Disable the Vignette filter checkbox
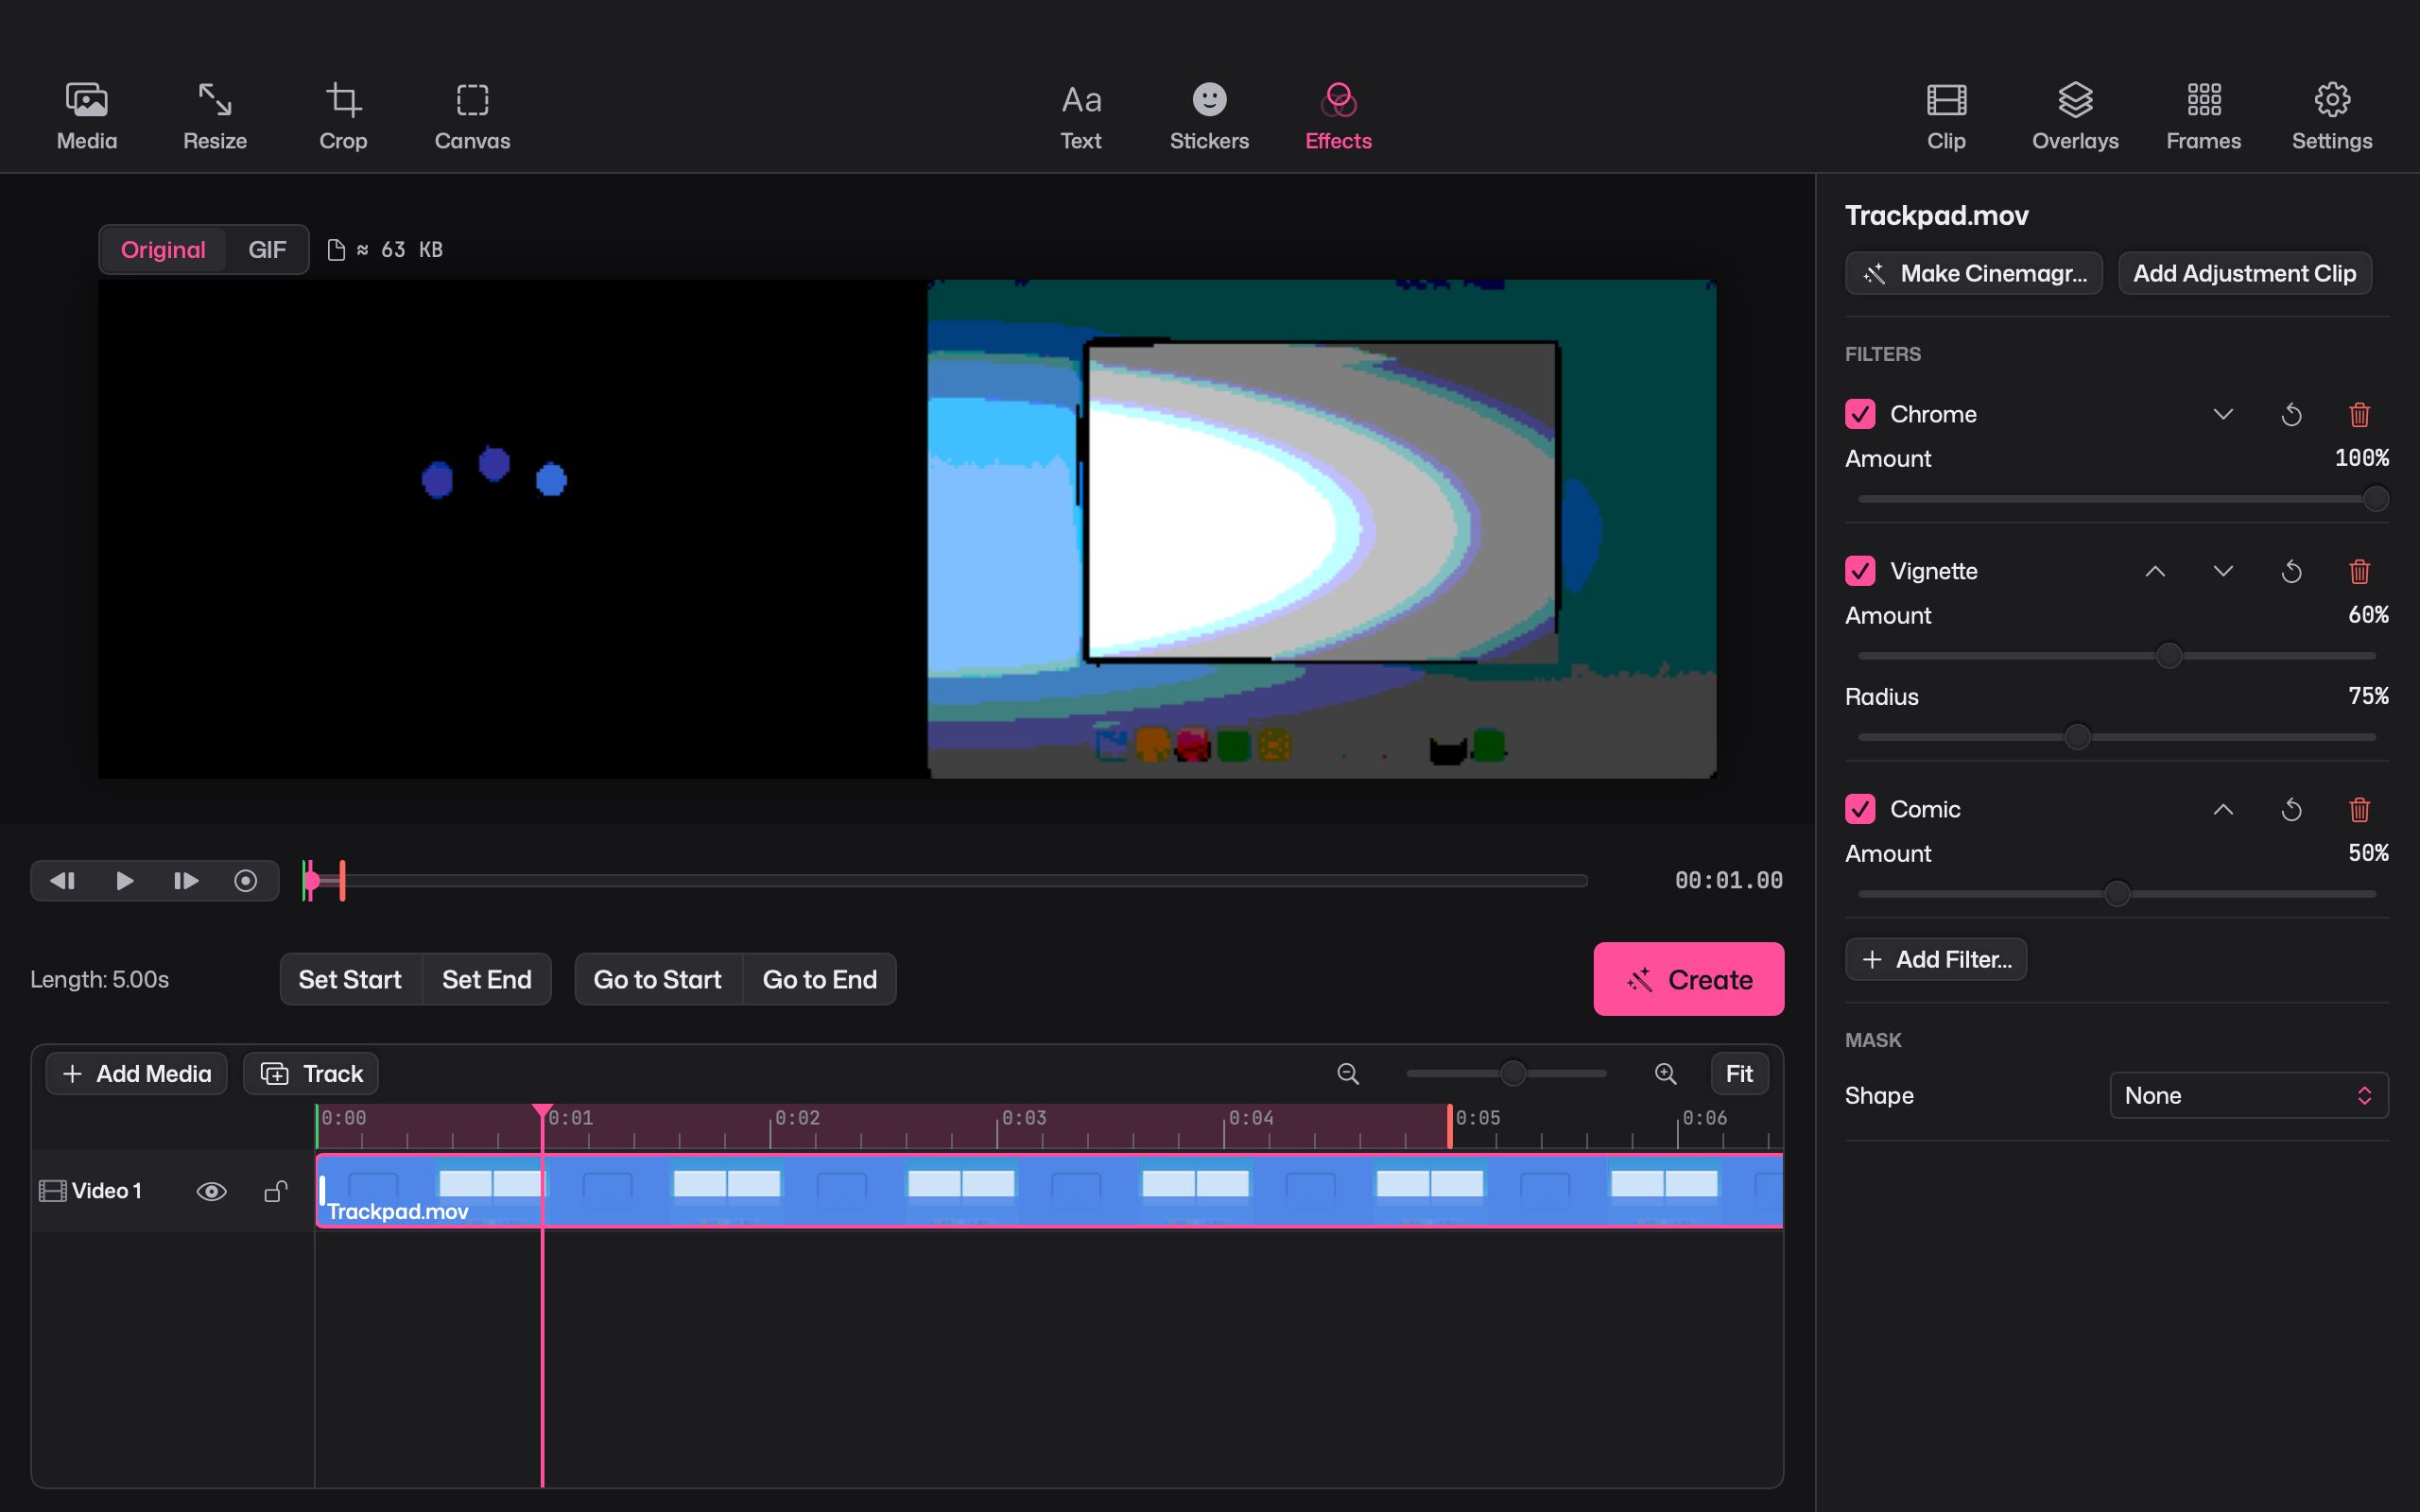 1860,571
